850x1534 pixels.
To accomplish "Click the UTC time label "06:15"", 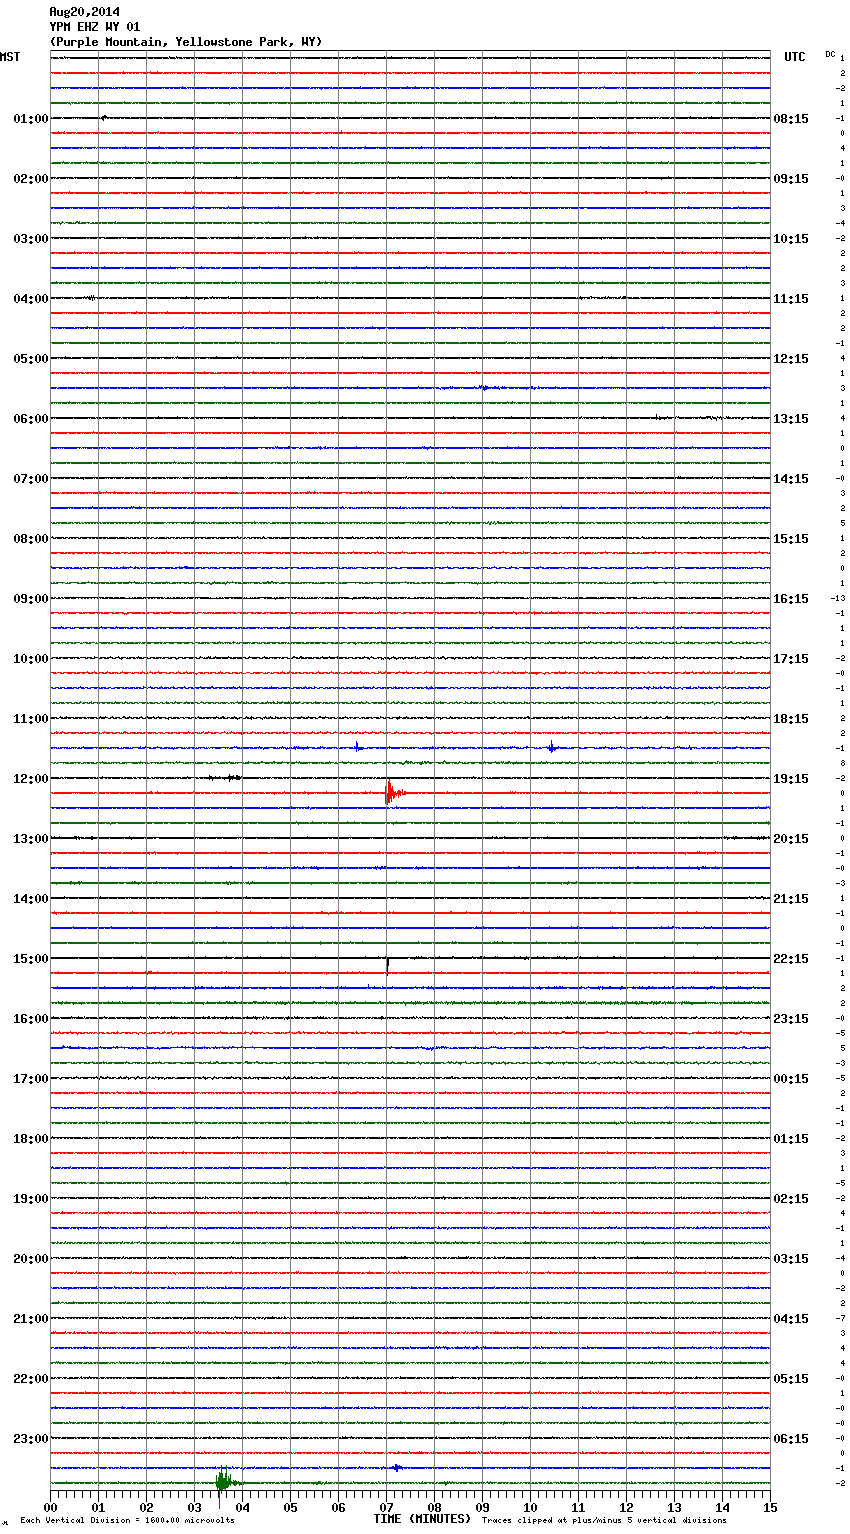I will click(791, 1439).
